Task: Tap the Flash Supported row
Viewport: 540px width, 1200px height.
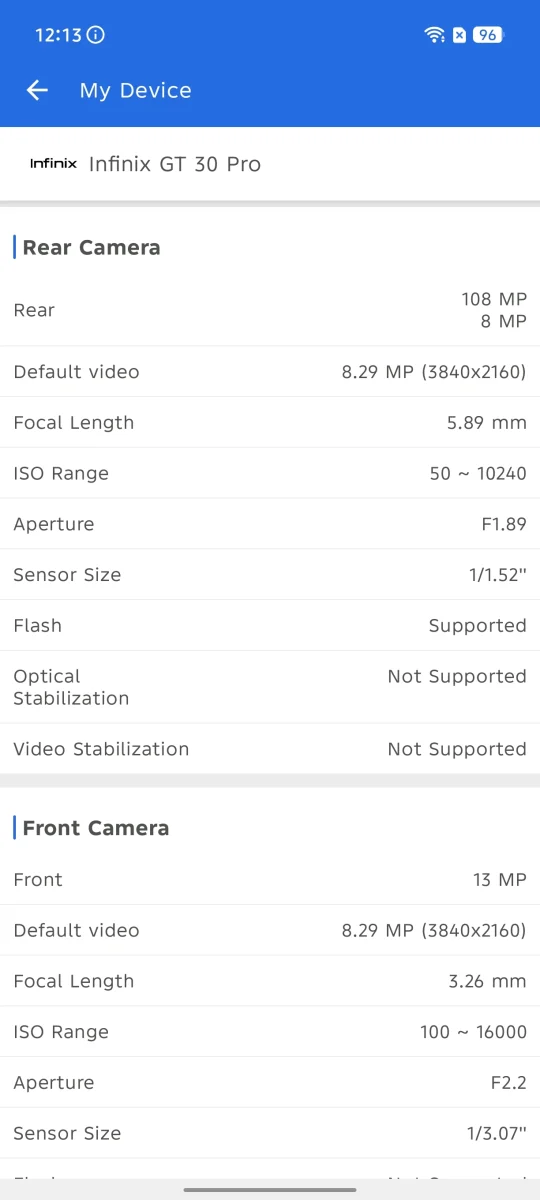Action: (270, 626)
